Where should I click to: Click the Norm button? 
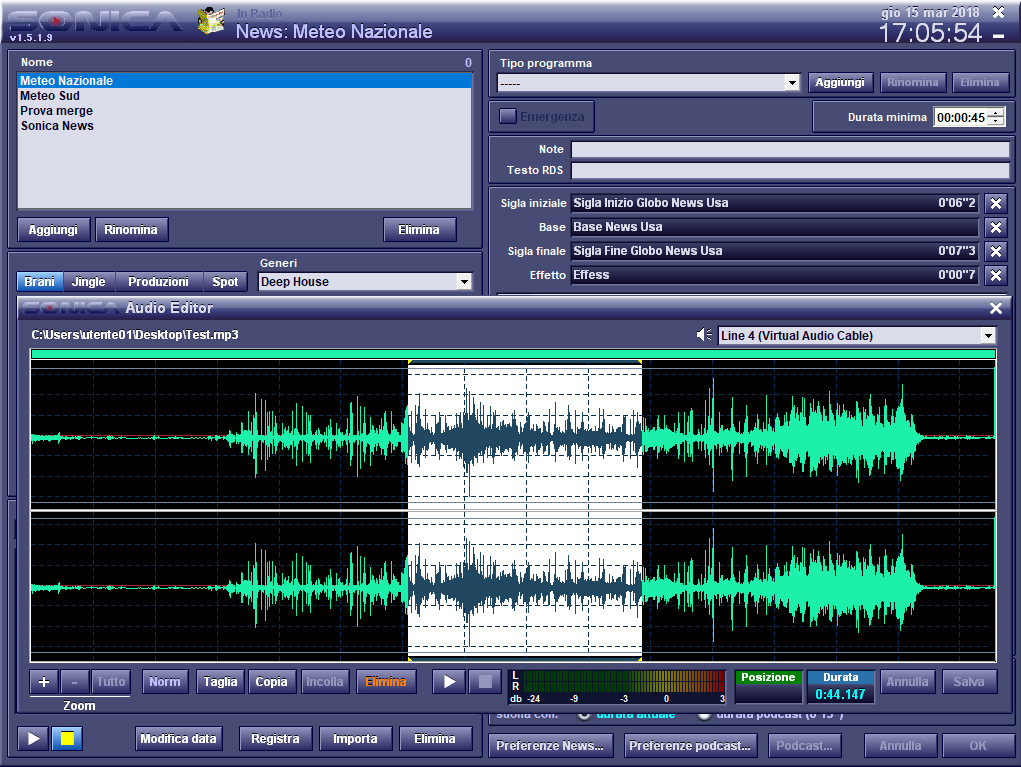(165, 682)
